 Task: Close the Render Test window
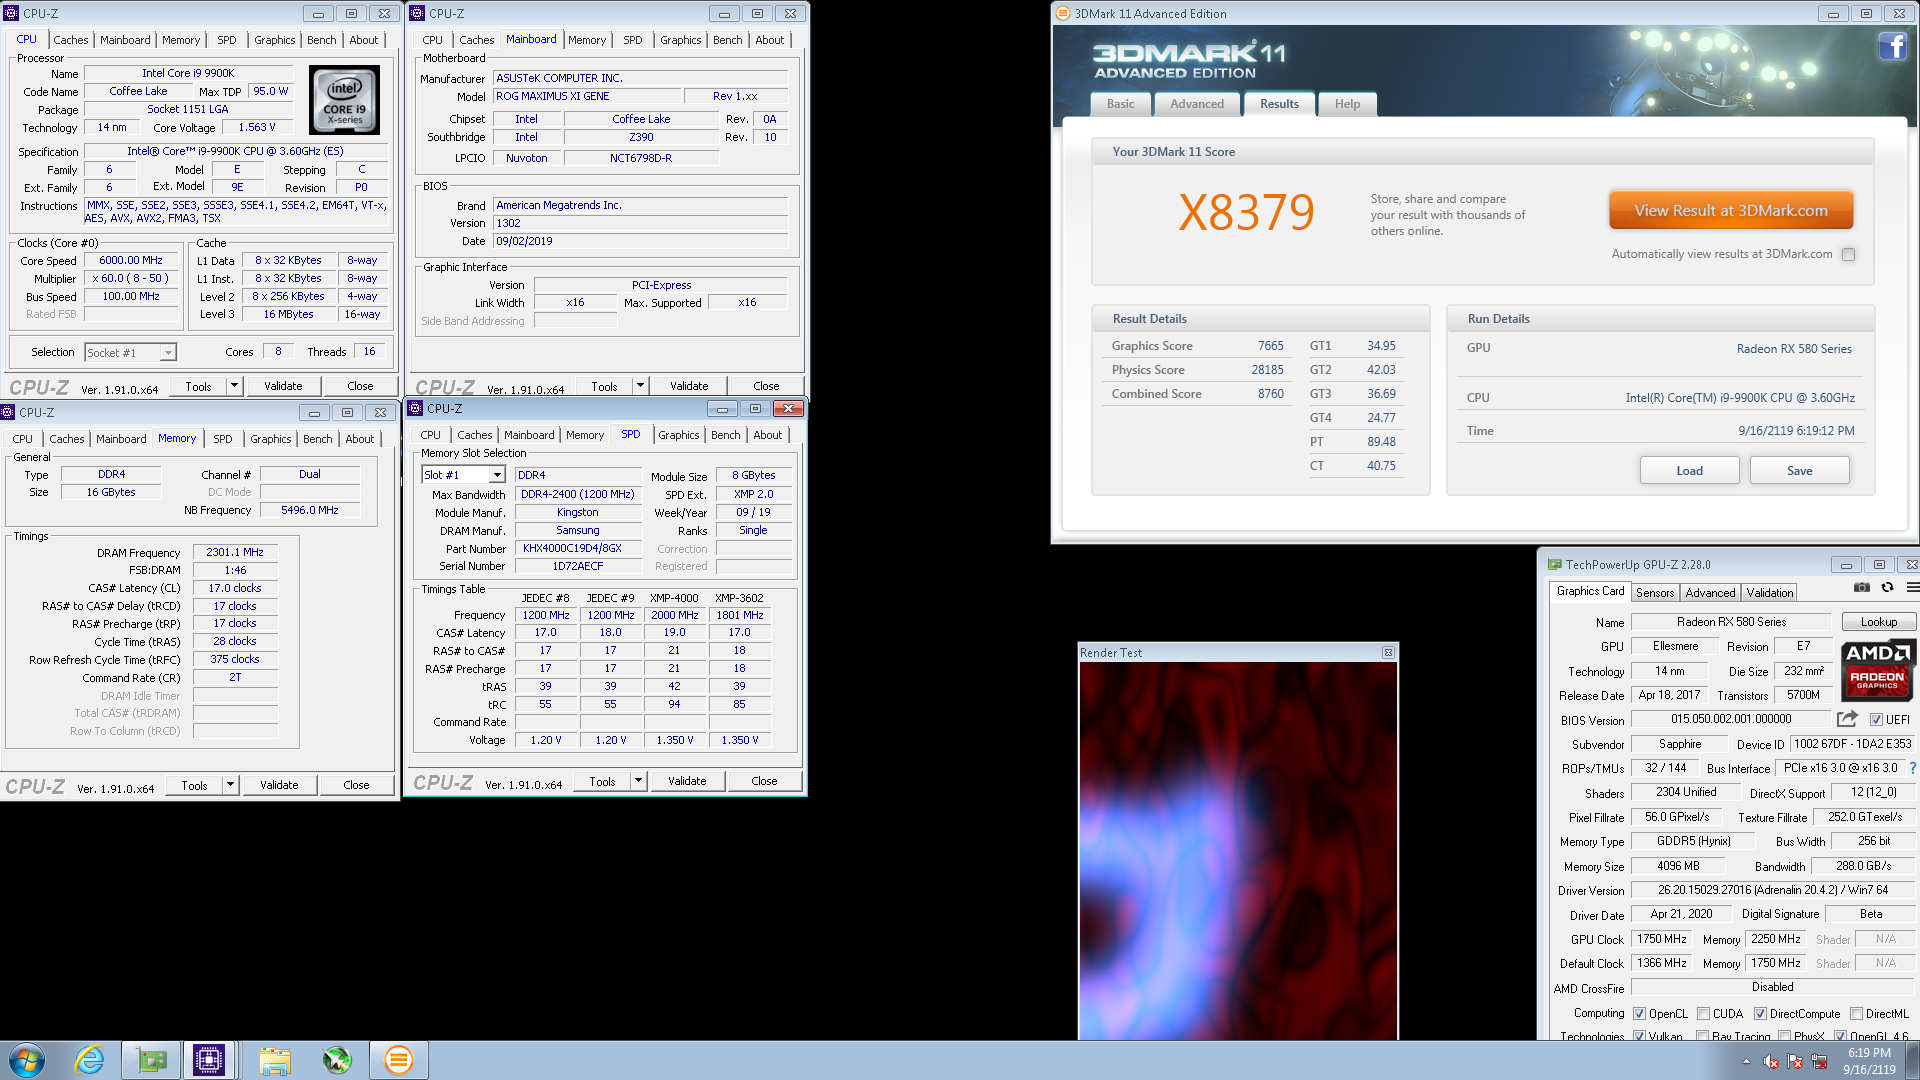1388,652
